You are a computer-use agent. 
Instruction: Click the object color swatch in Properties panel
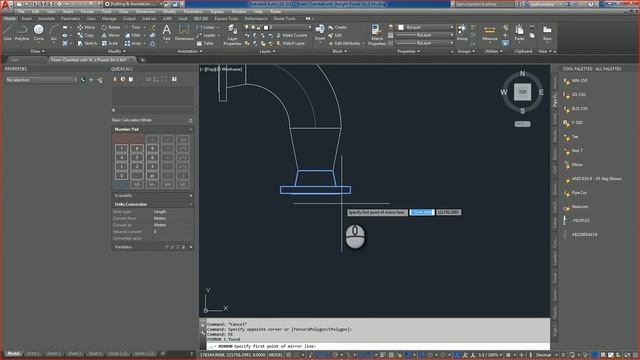tap(400, 27)
